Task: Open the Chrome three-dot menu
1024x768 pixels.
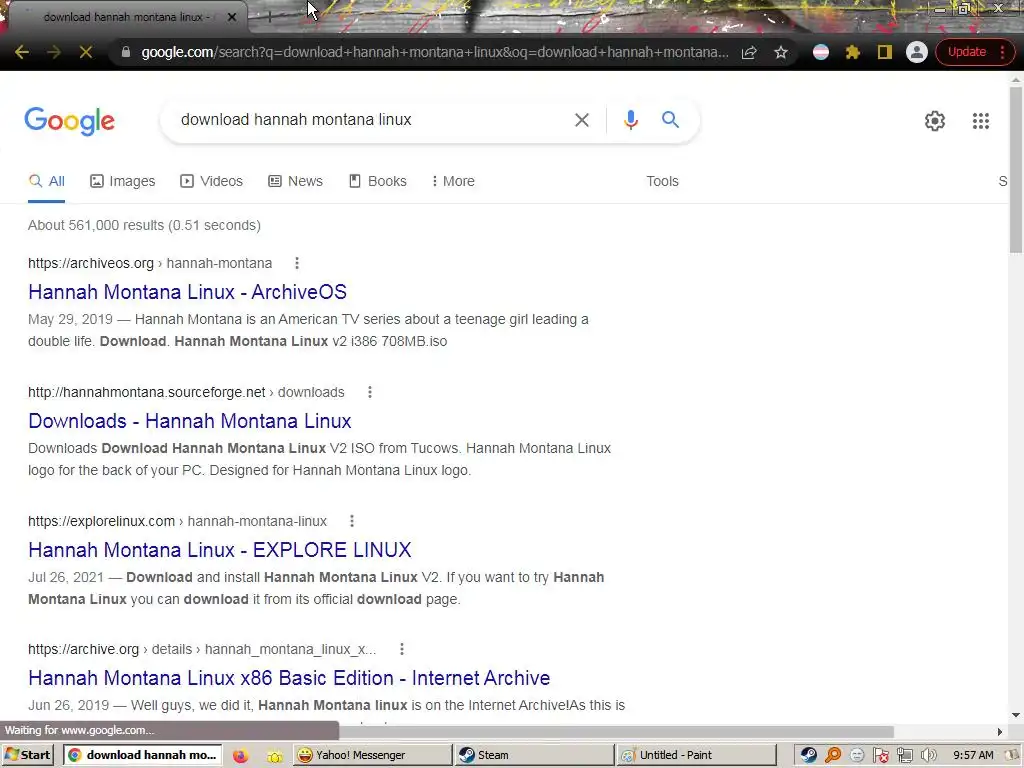Action: click(1002, 52)
